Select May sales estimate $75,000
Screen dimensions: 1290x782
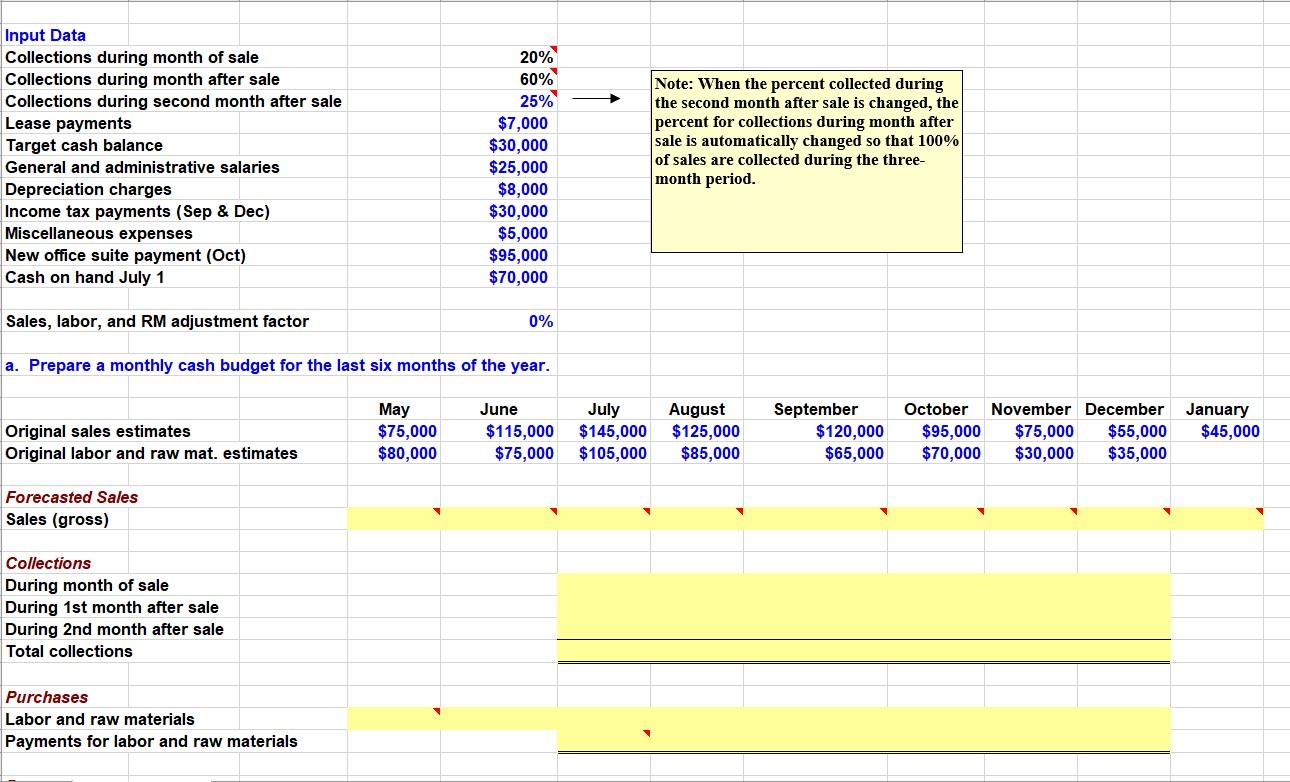407,431
